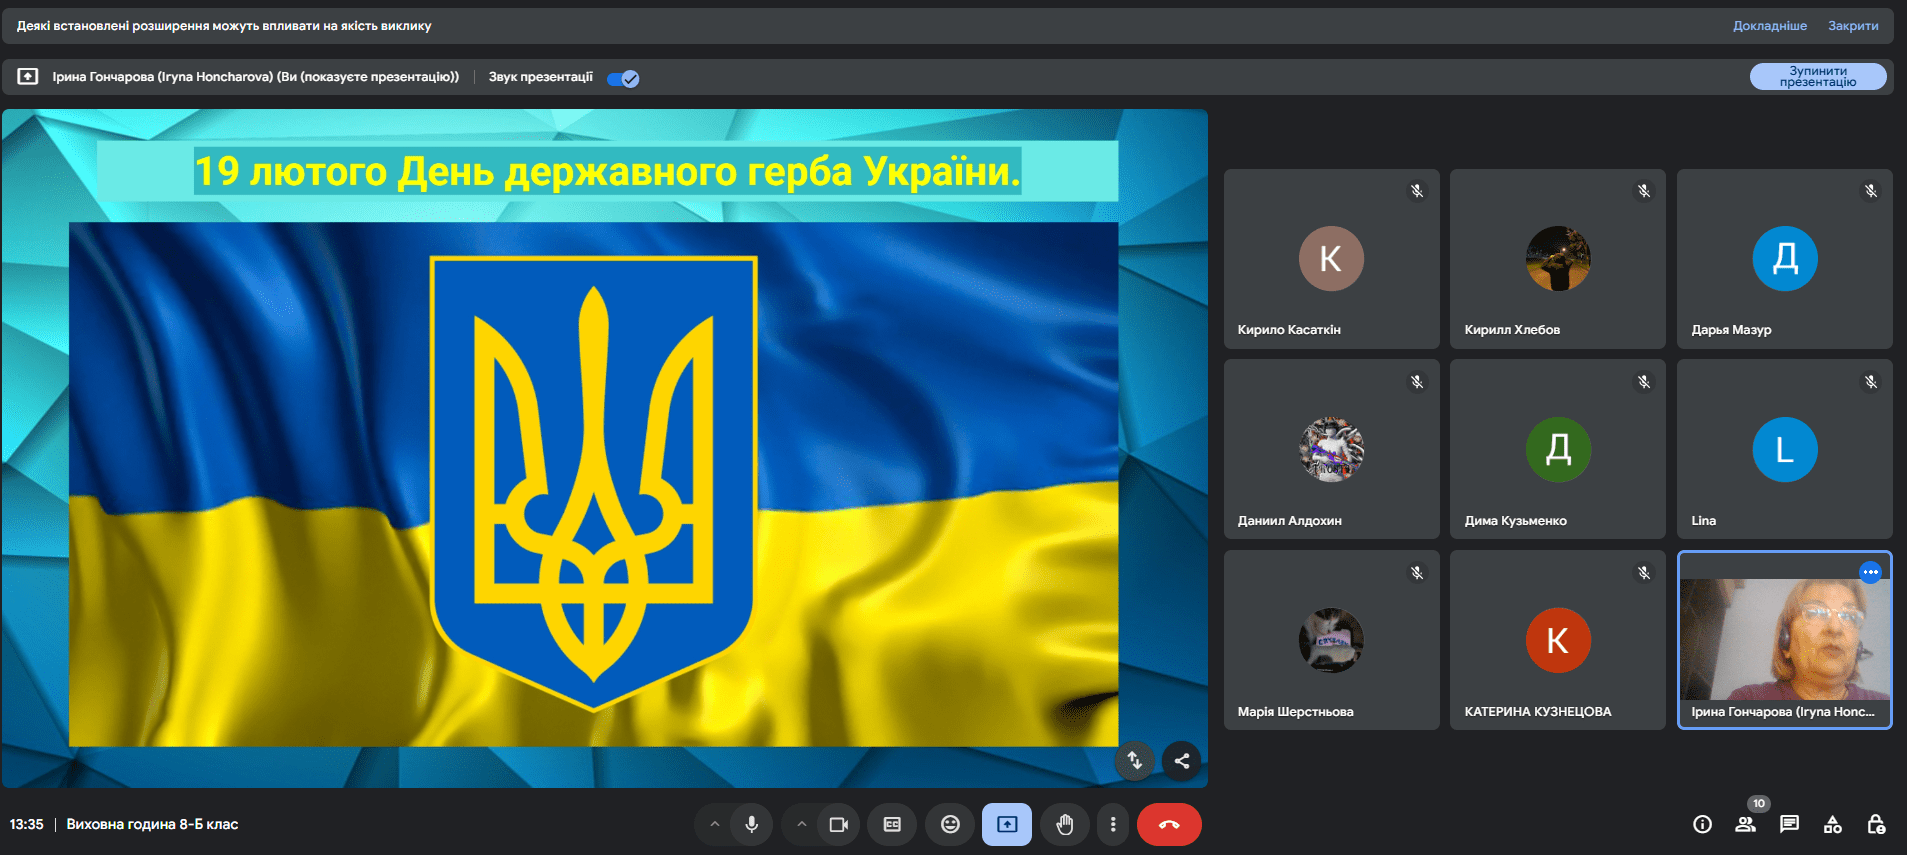This screenshot has width=1907, height=855.
Task: Open the Докладніше link
Action: [1770, 26]
